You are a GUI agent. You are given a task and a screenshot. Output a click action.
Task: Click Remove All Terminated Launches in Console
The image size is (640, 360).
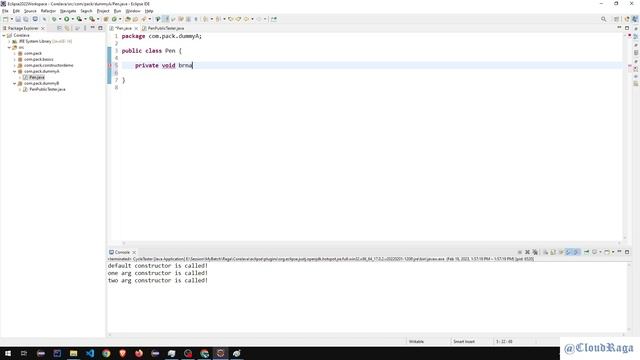click(535, 252)
